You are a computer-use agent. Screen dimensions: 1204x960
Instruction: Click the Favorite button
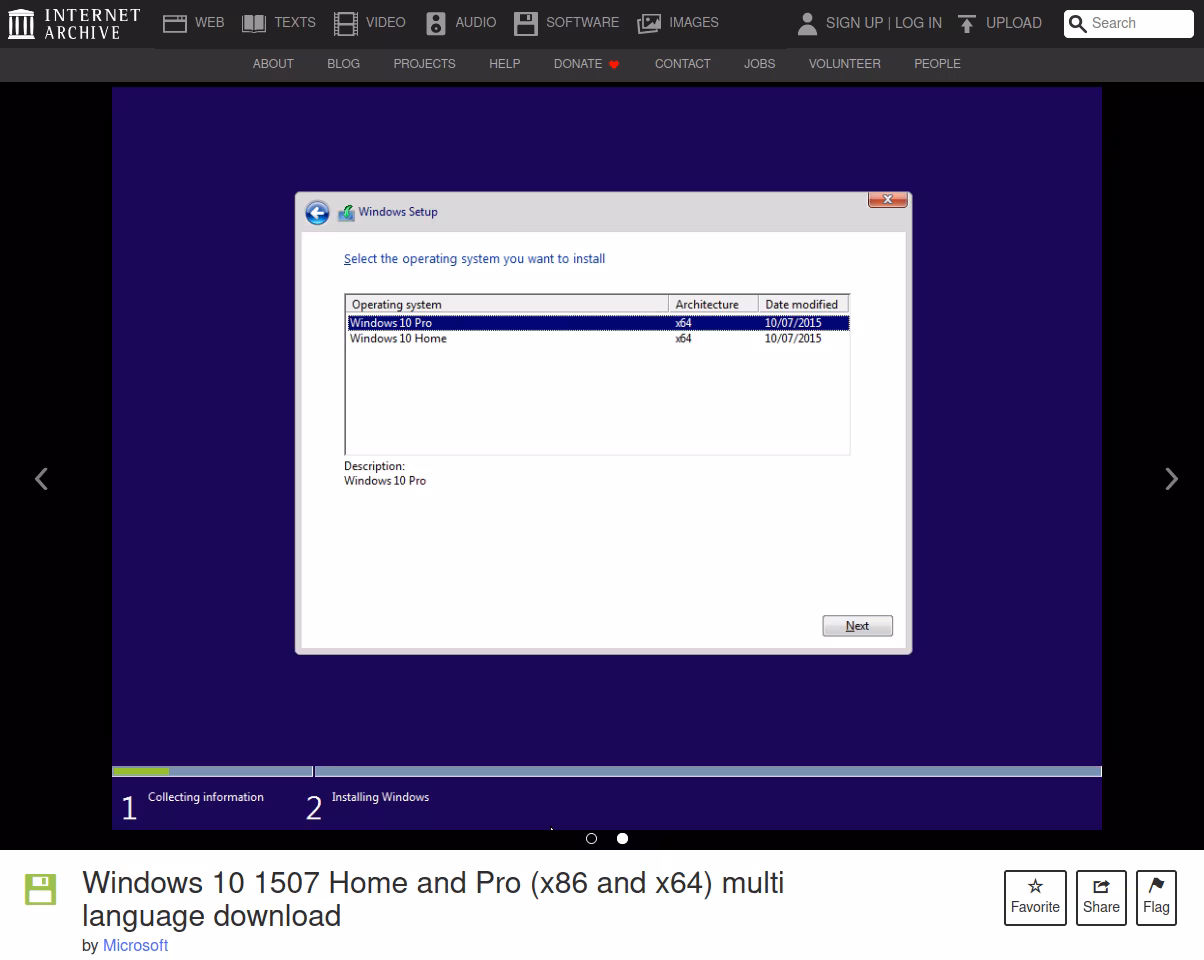pos(1035,898)
